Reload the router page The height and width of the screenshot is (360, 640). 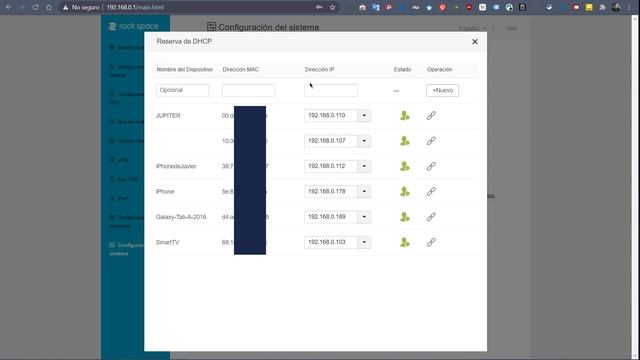pyautogui.click(x=36, y=7)
